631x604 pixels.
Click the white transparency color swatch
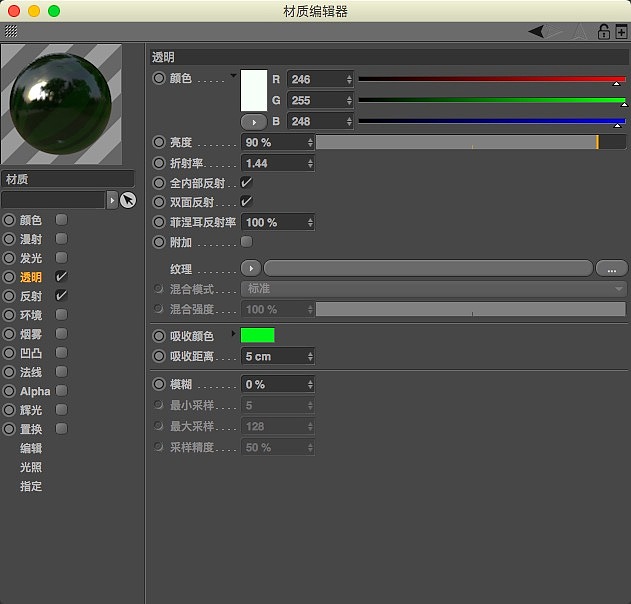coord(254,91)
